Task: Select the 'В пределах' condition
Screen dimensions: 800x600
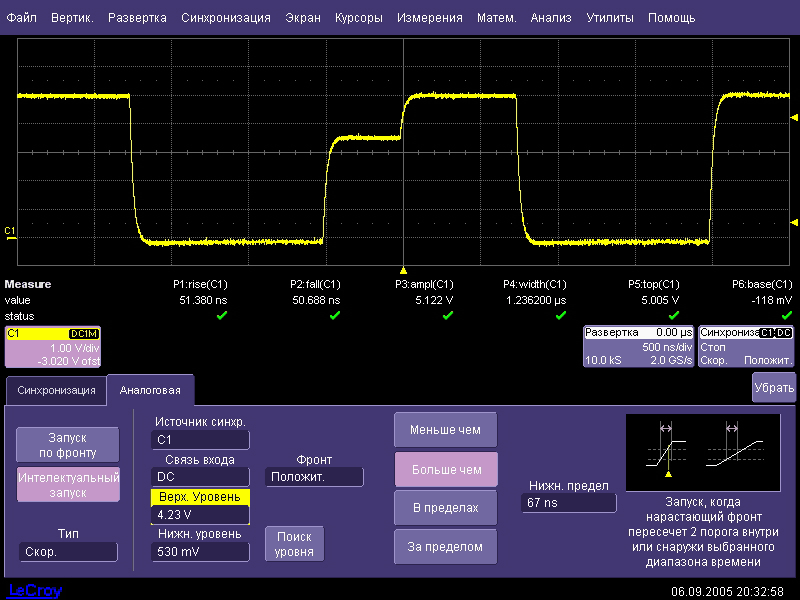Action: click(445, 508)
